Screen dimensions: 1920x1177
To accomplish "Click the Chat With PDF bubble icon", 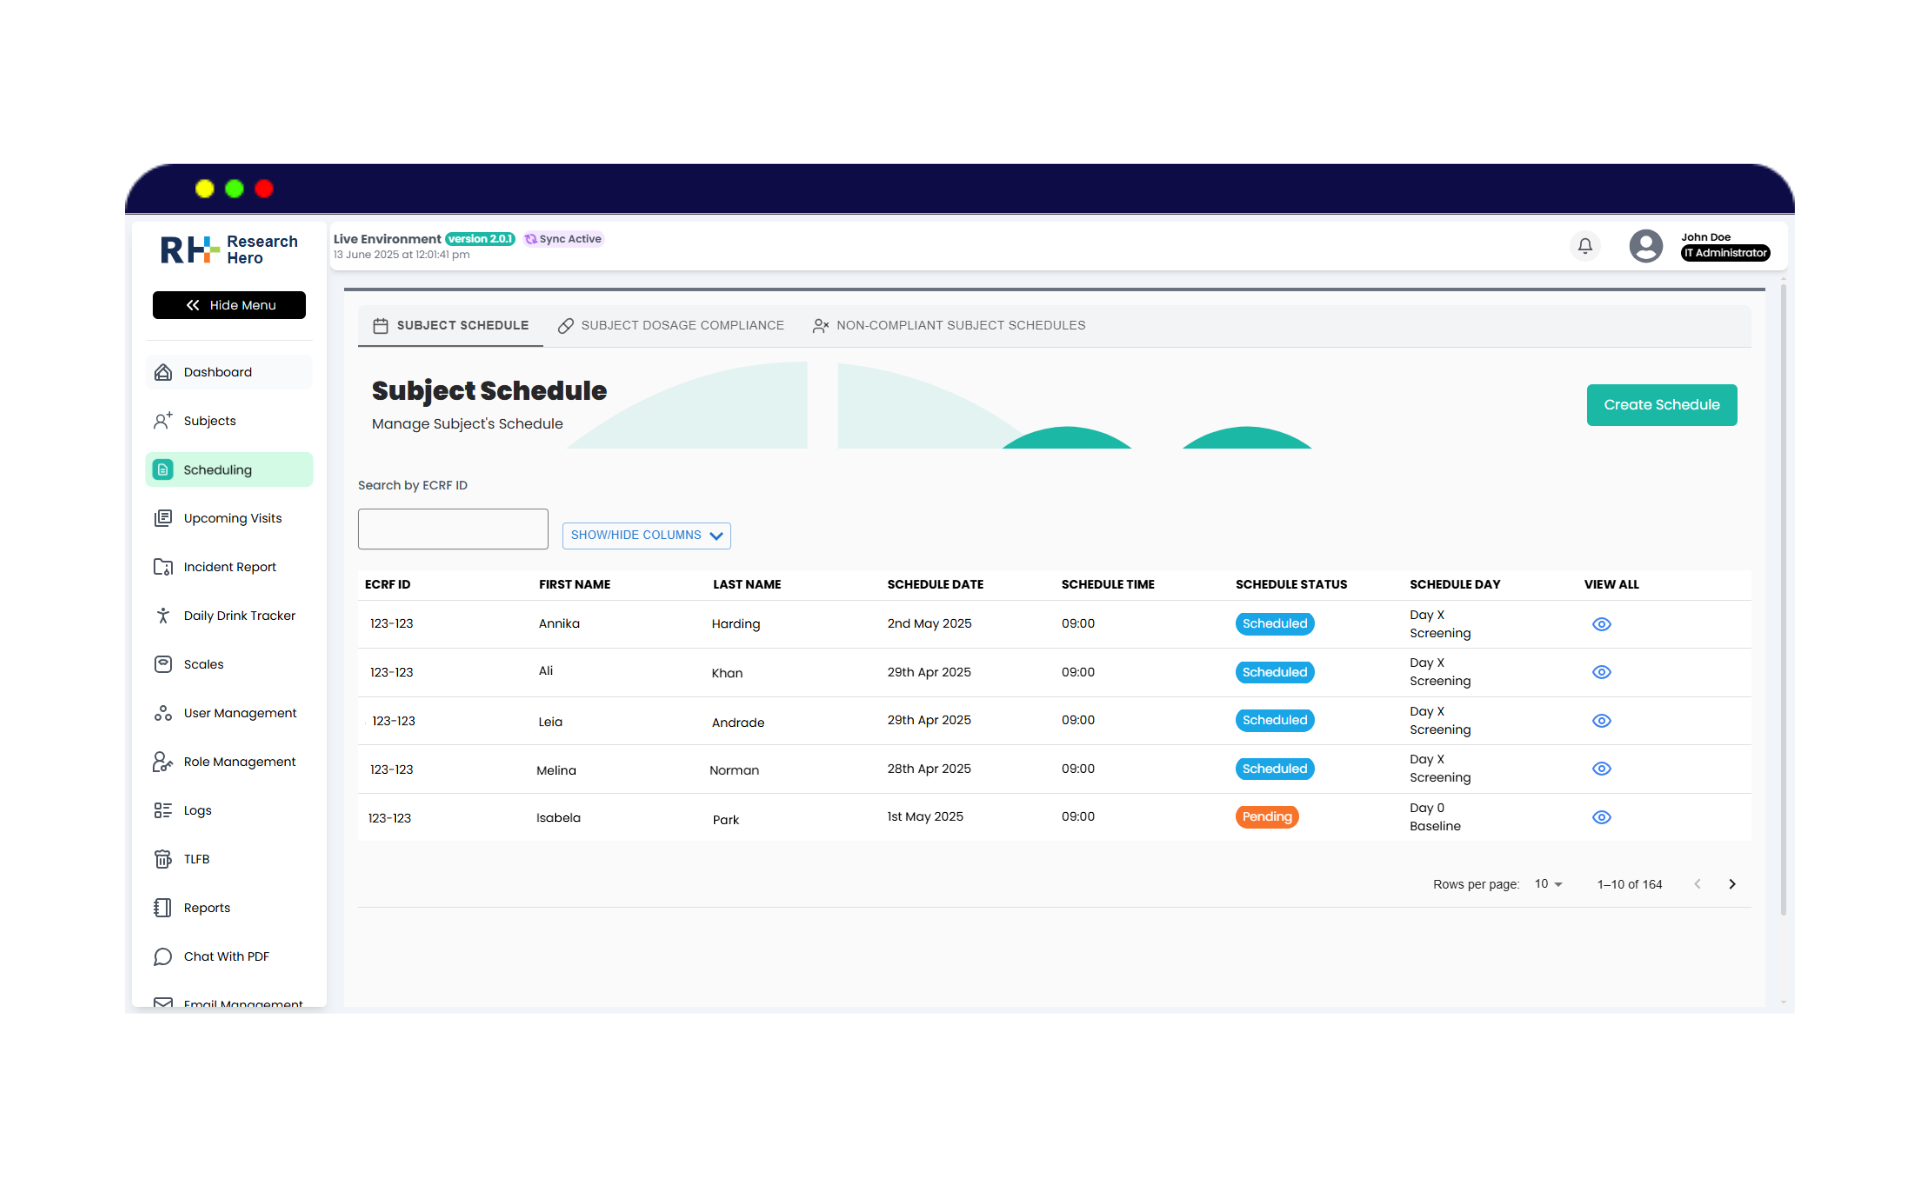I will (163, 957).
